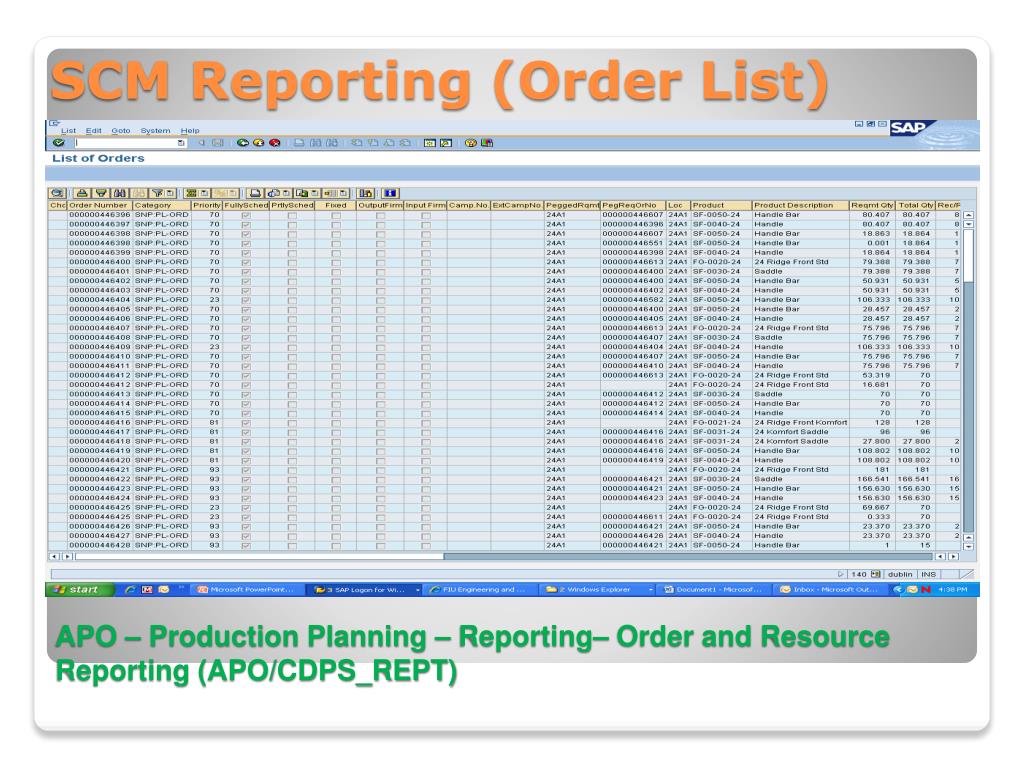Click the Print icon in list toolbar

tap(255, 193)
